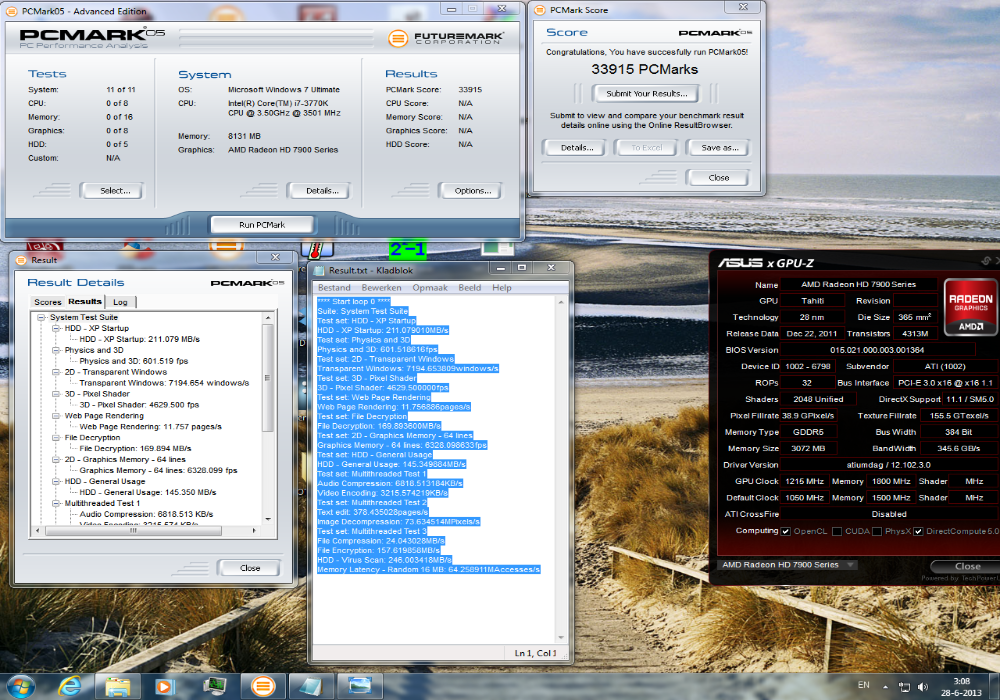
Task: Click the Notepad Result.txt title icon
Action: click(318, 270)
